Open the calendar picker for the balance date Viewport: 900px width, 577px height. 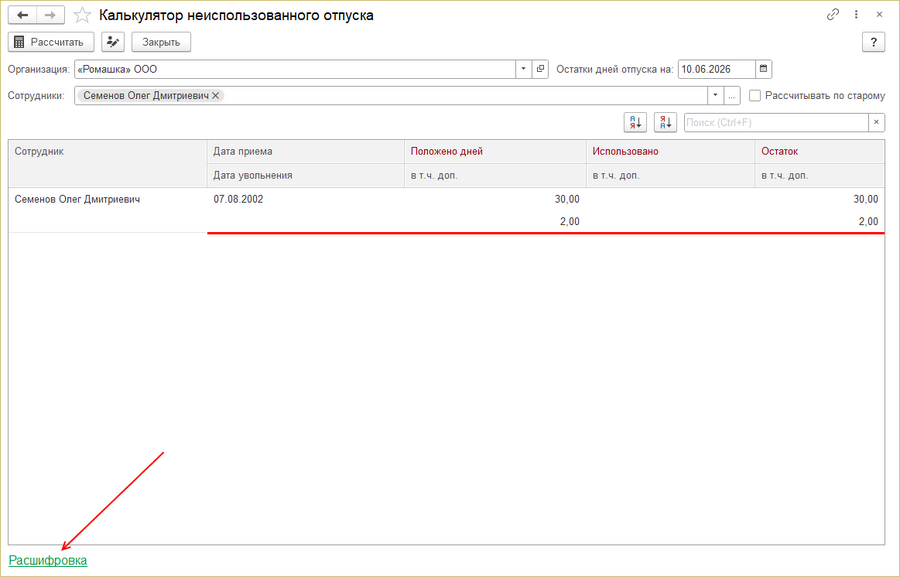click(x=763, y=69)
